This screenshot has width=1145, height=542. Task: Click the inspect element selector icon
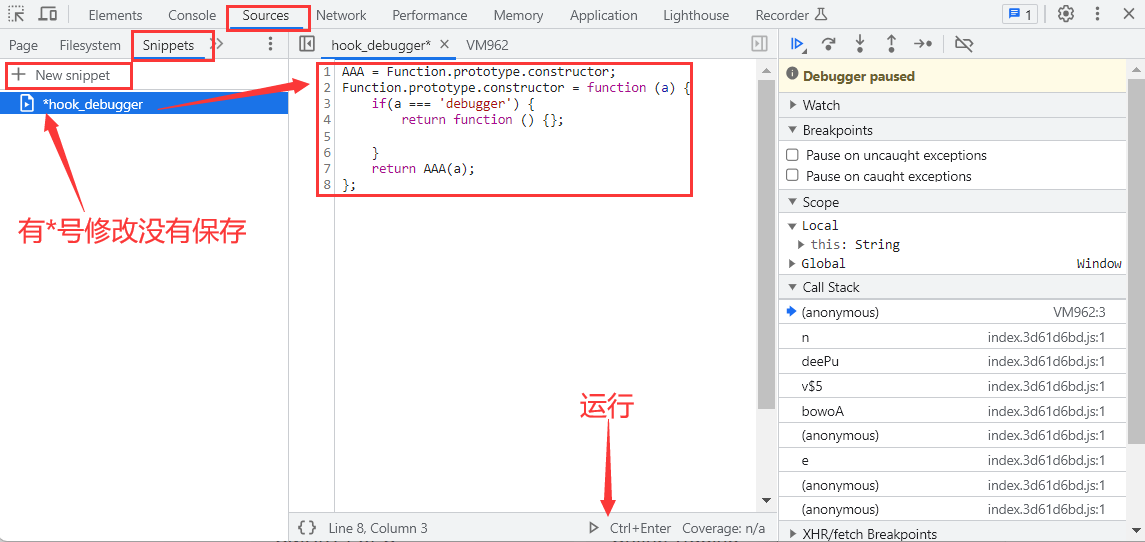16,15
